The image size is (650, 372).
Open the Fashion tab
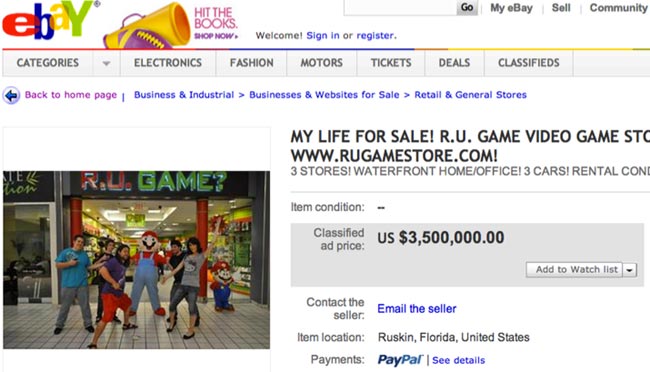(252, 63)
